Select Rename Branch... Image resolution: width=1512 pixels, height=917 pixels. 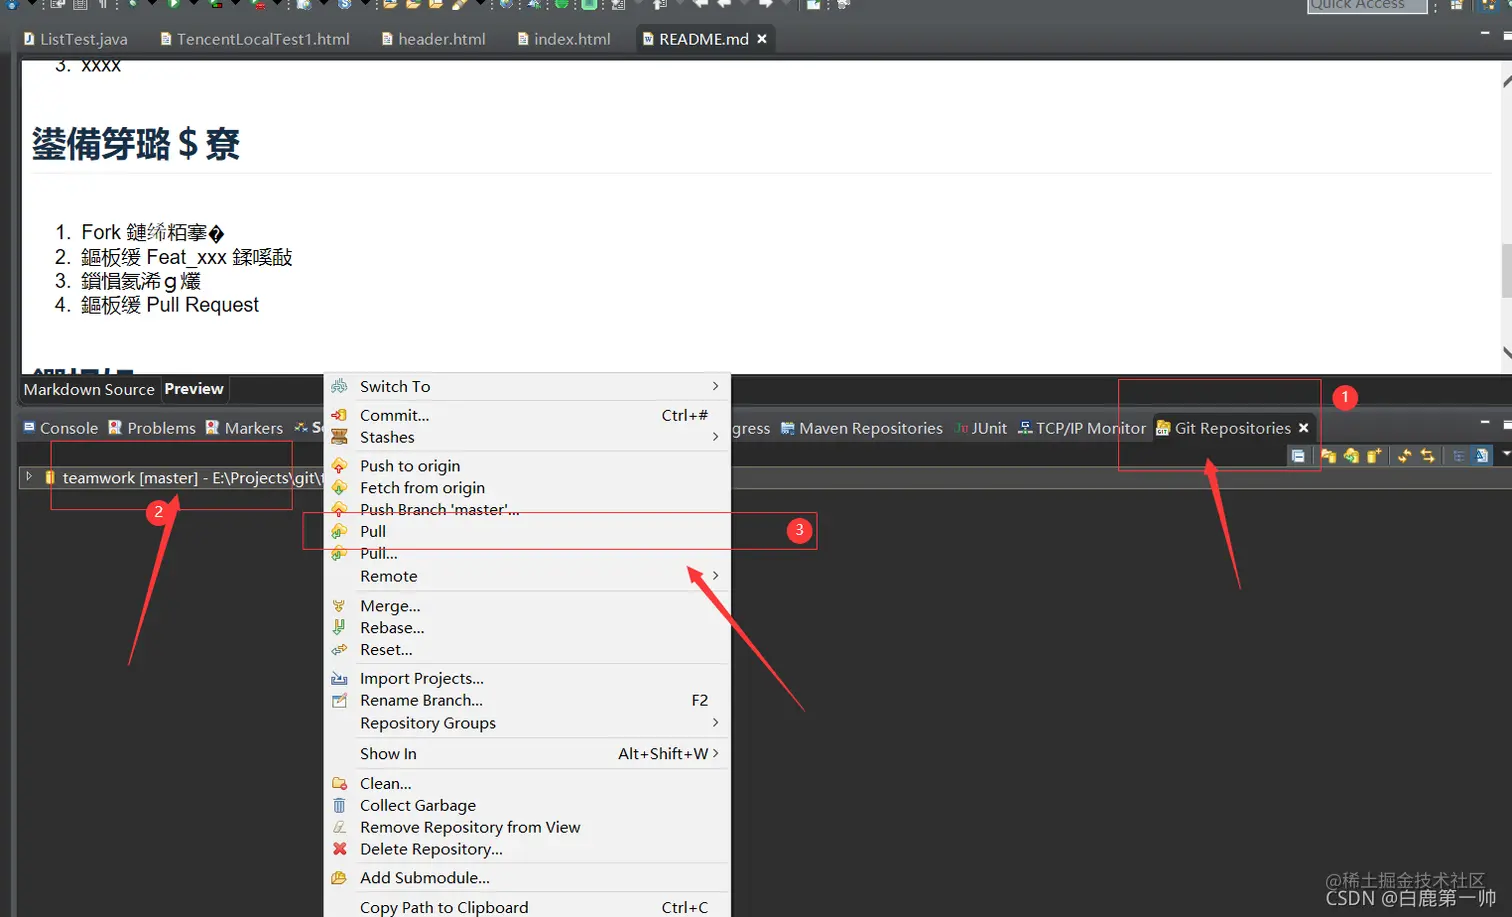pyautogui.click(x=527, y=700)
